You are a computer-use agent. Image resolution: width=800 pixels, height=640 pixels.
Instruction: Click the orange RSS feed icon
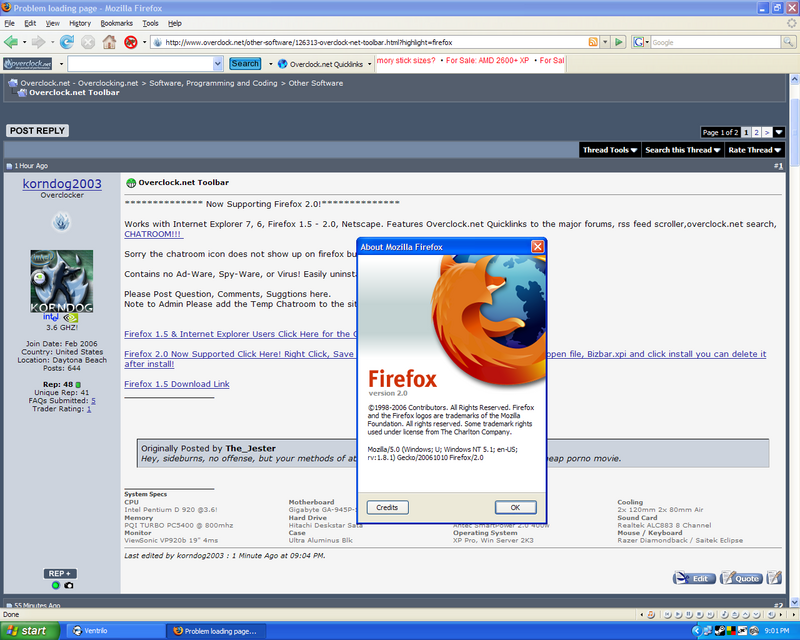point(593,42)
